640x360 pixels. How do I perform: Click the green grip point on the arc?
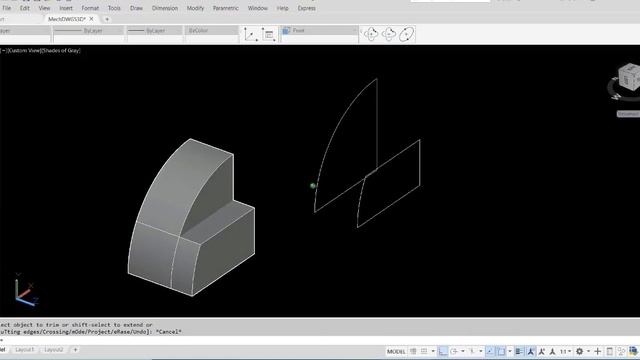pyautogui.click(x=313, y=186)
